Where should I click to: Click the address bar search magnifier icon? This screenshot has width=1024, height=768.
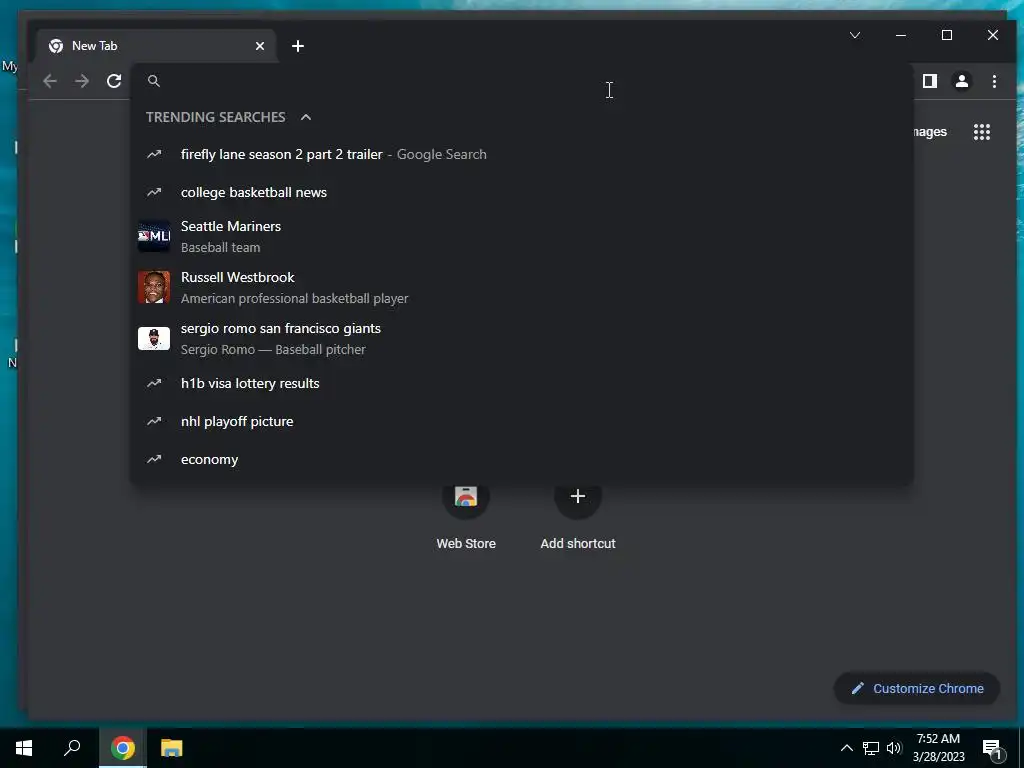coord(154,81)
